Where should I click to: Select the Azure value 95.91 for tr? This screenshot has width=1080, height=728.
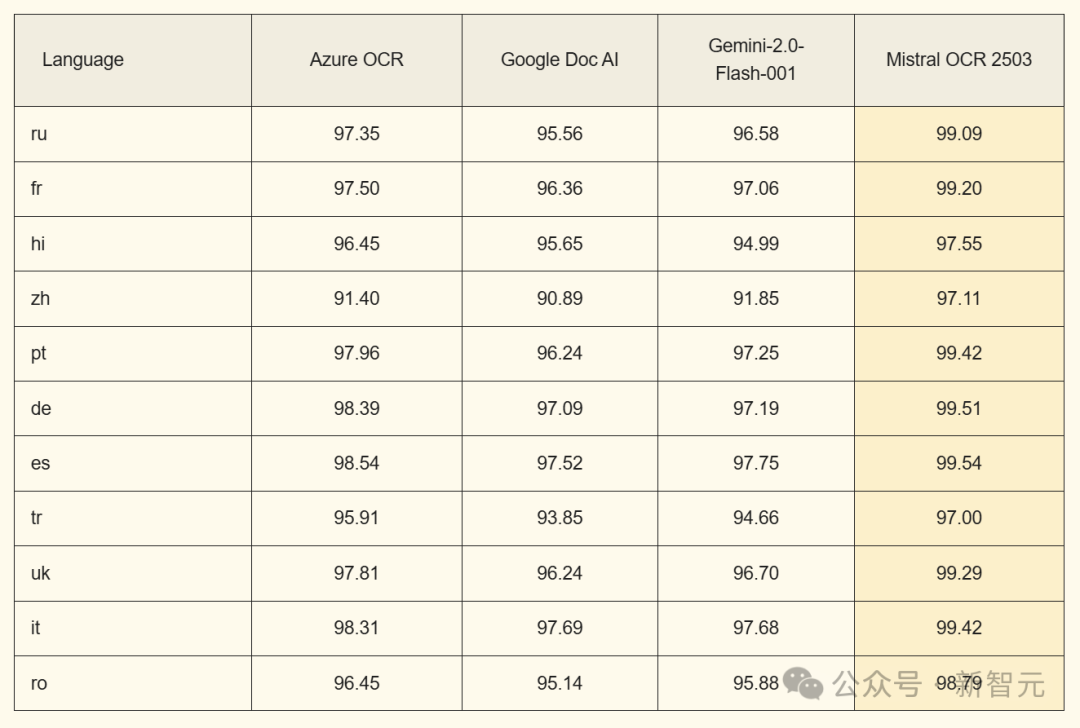[356, 518]
